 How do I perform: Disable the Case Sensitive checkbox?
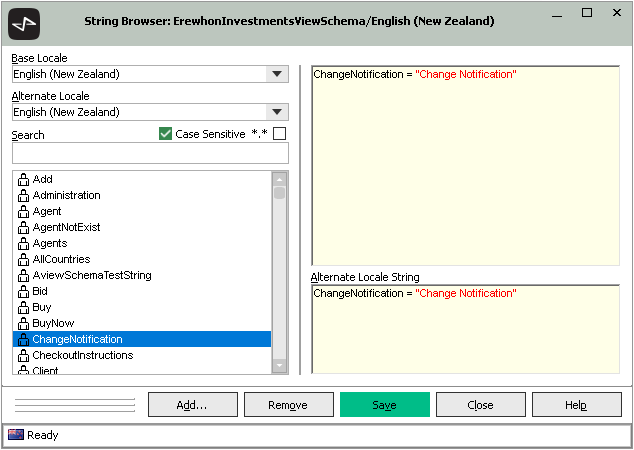(x=166, y=134)
